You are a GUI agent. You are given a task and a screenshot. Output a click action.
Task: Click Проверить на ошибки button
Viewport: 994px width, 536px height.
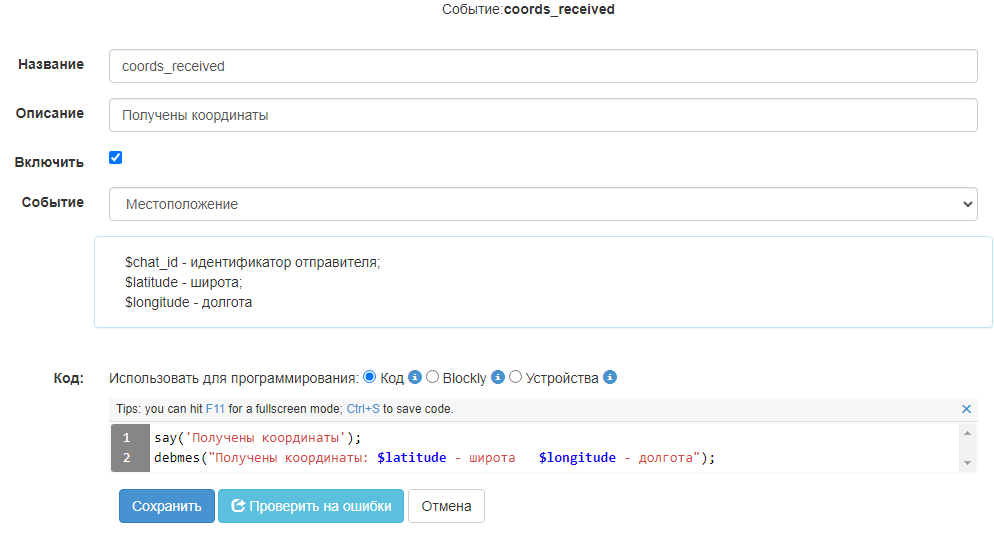pos(311,506)
